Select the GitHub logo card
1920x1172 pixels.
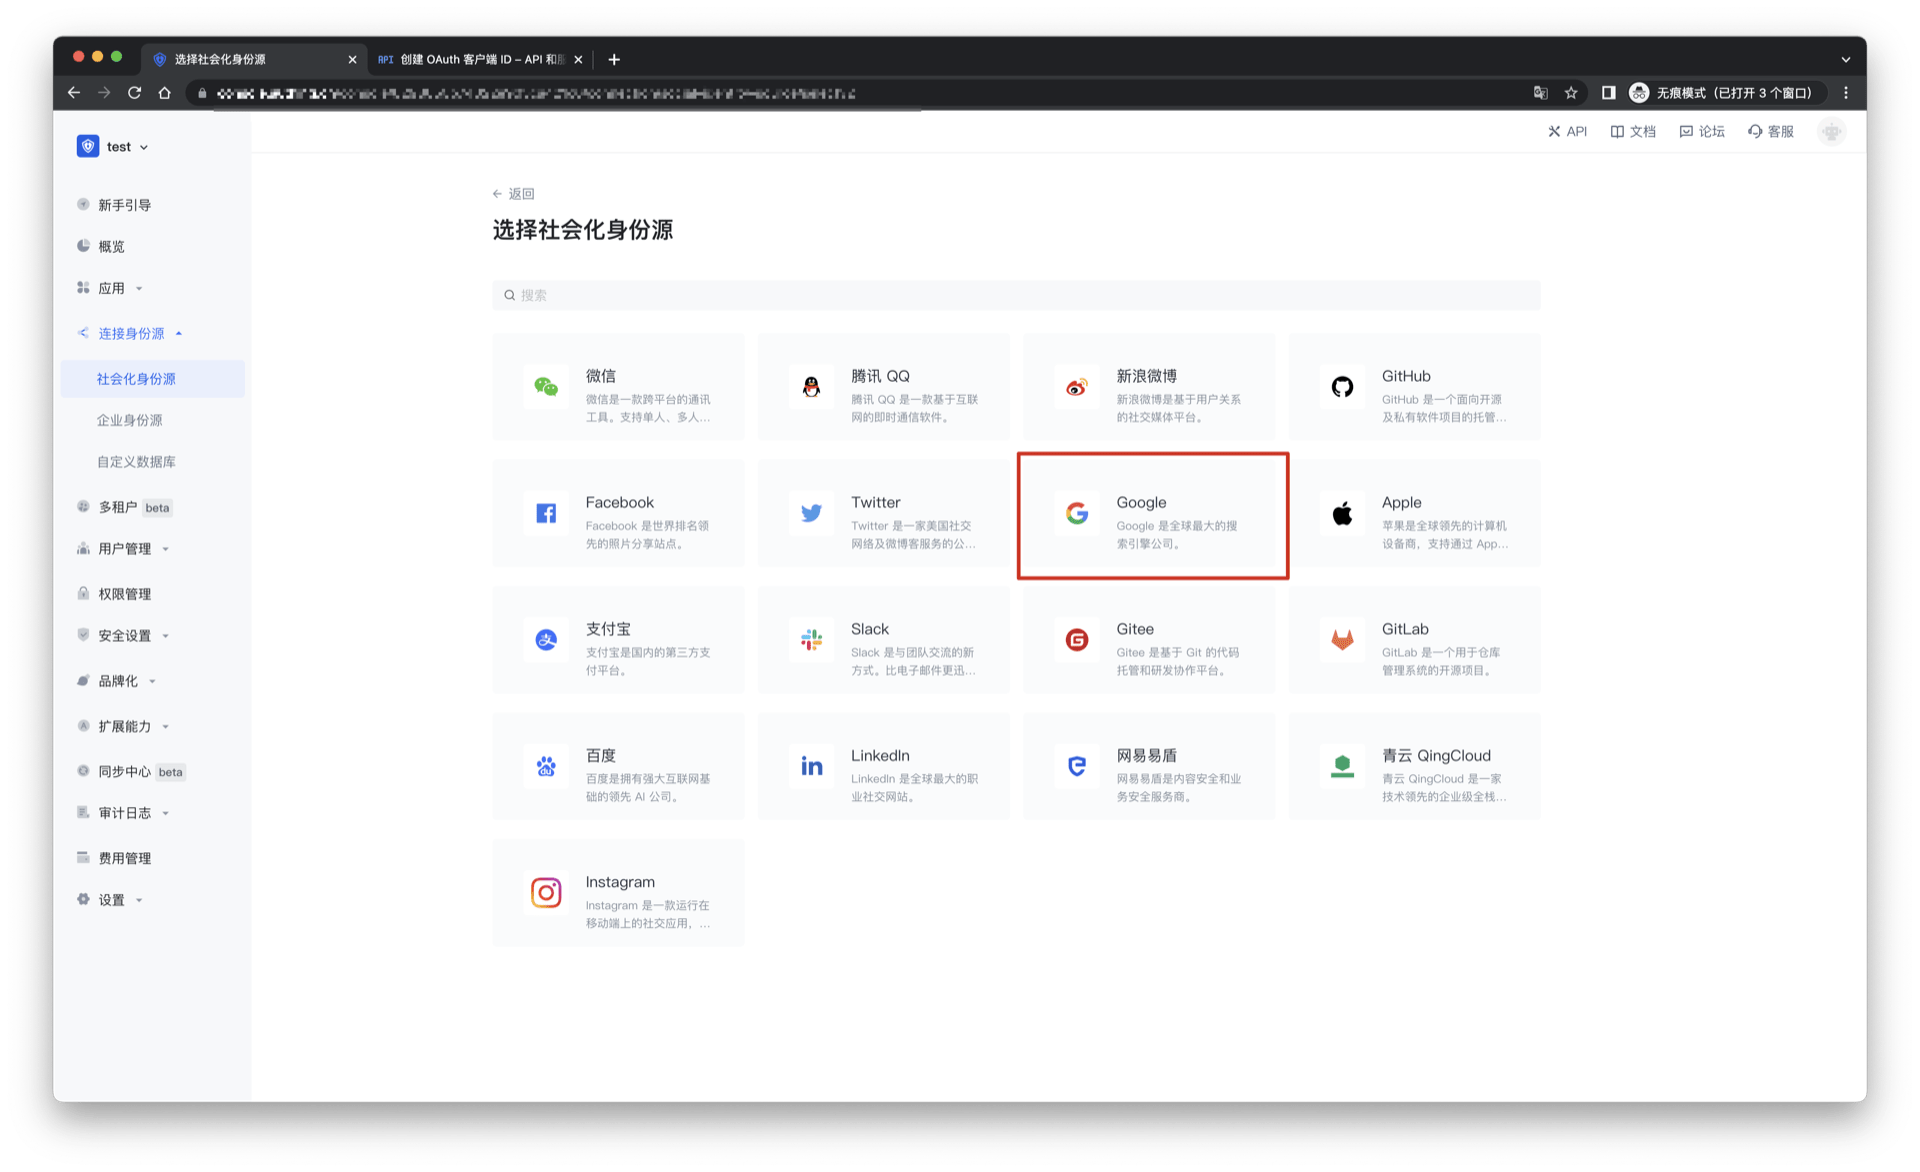tap(1342, 387)
